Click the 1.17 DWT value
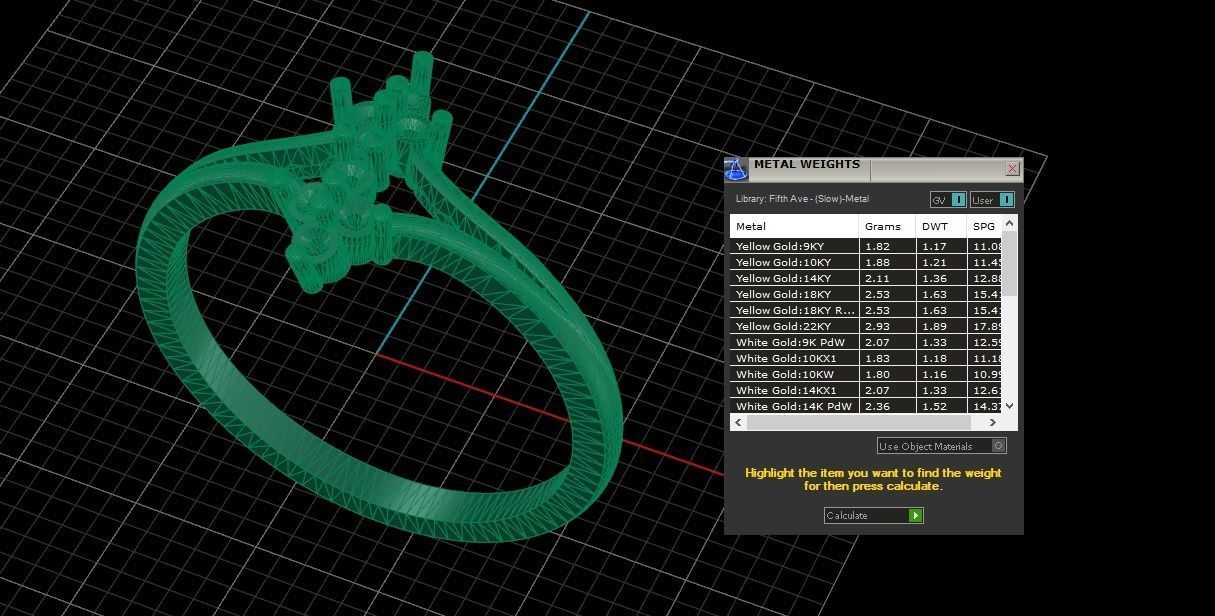1215x616 pixels. pyautogui.click(x=934, y=246)
